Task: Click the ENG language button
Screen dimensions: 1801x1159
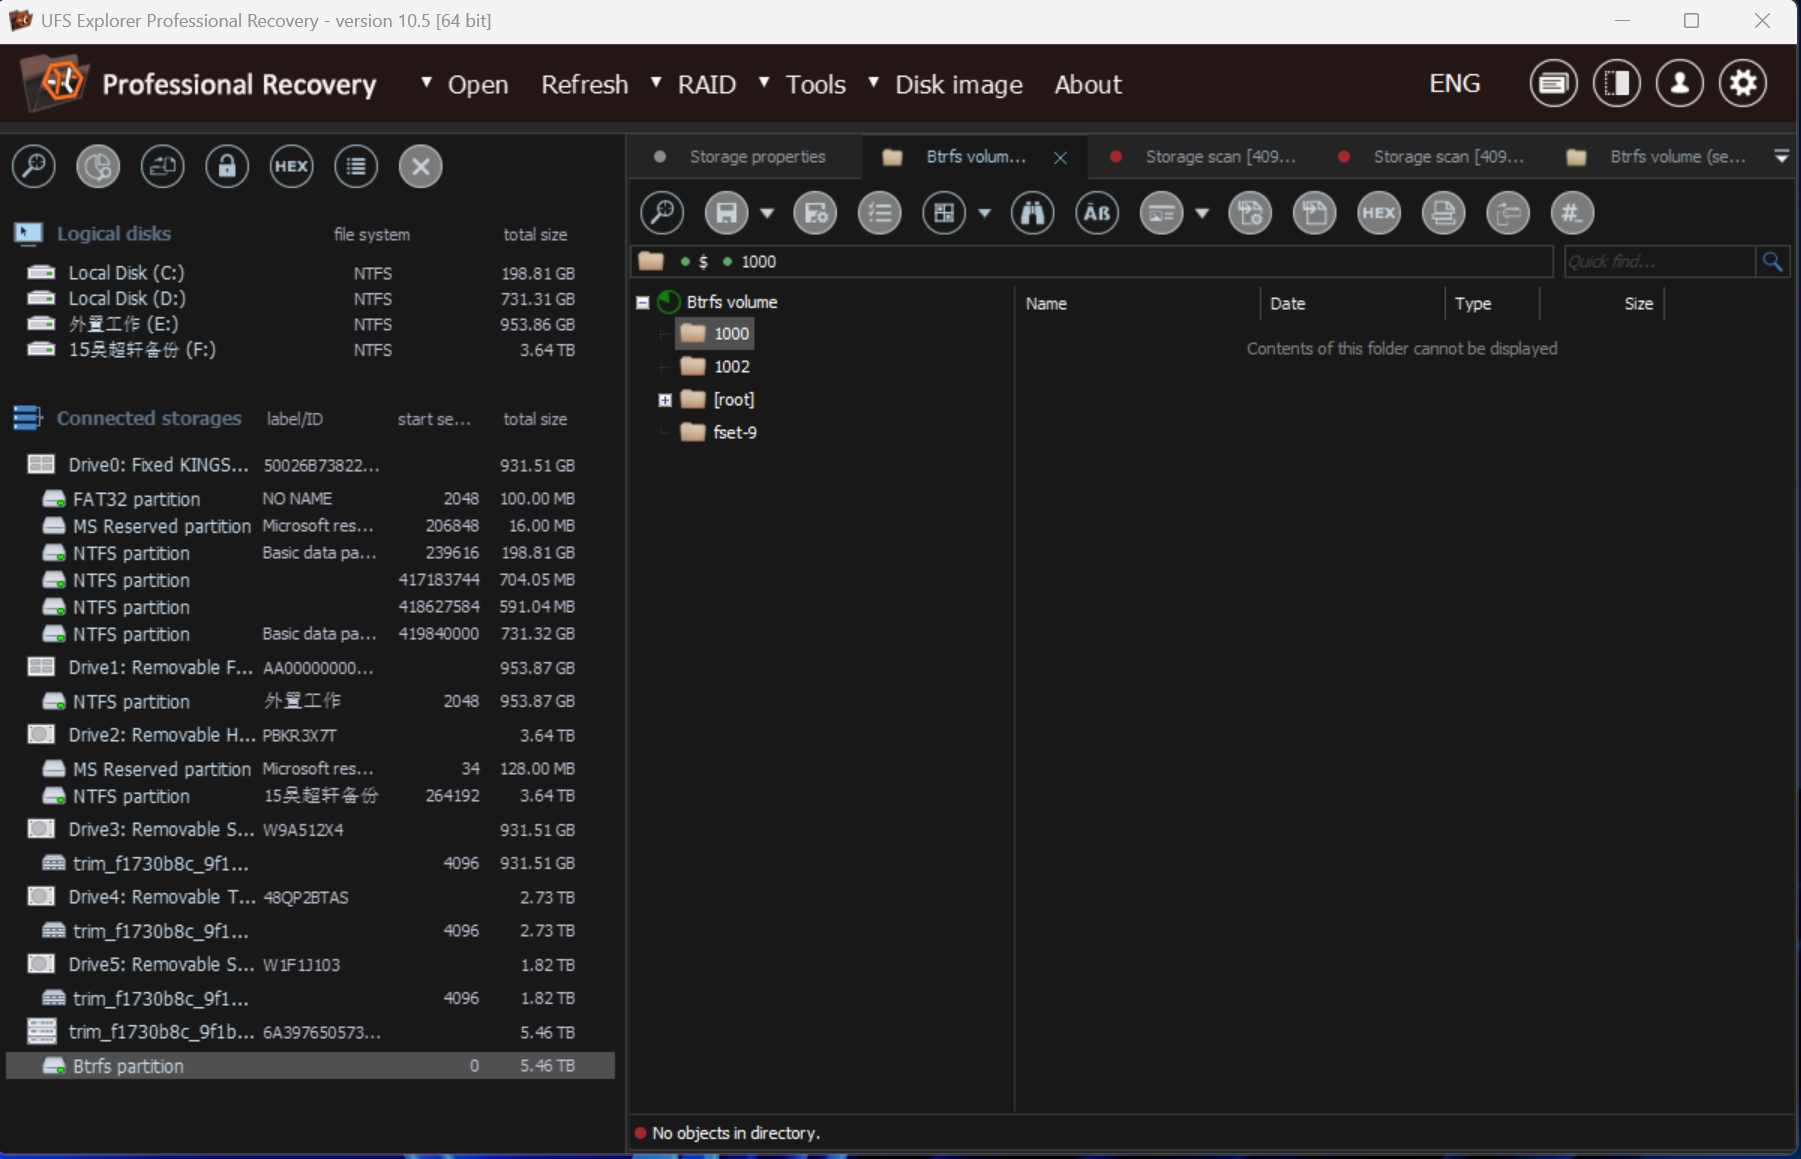Action: tap(1455, 84)
